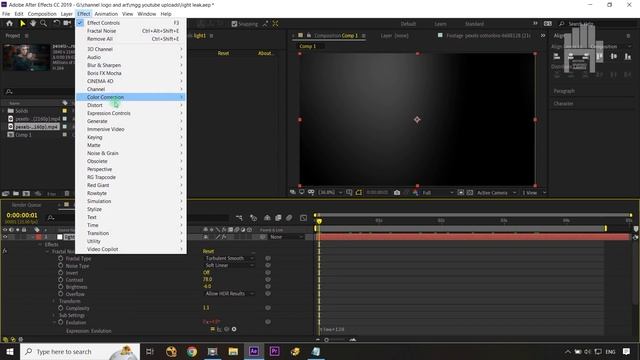640x360 pixels.
Task: Click Reset in Effect Controls panel
Action: click(x=223, y=53)
